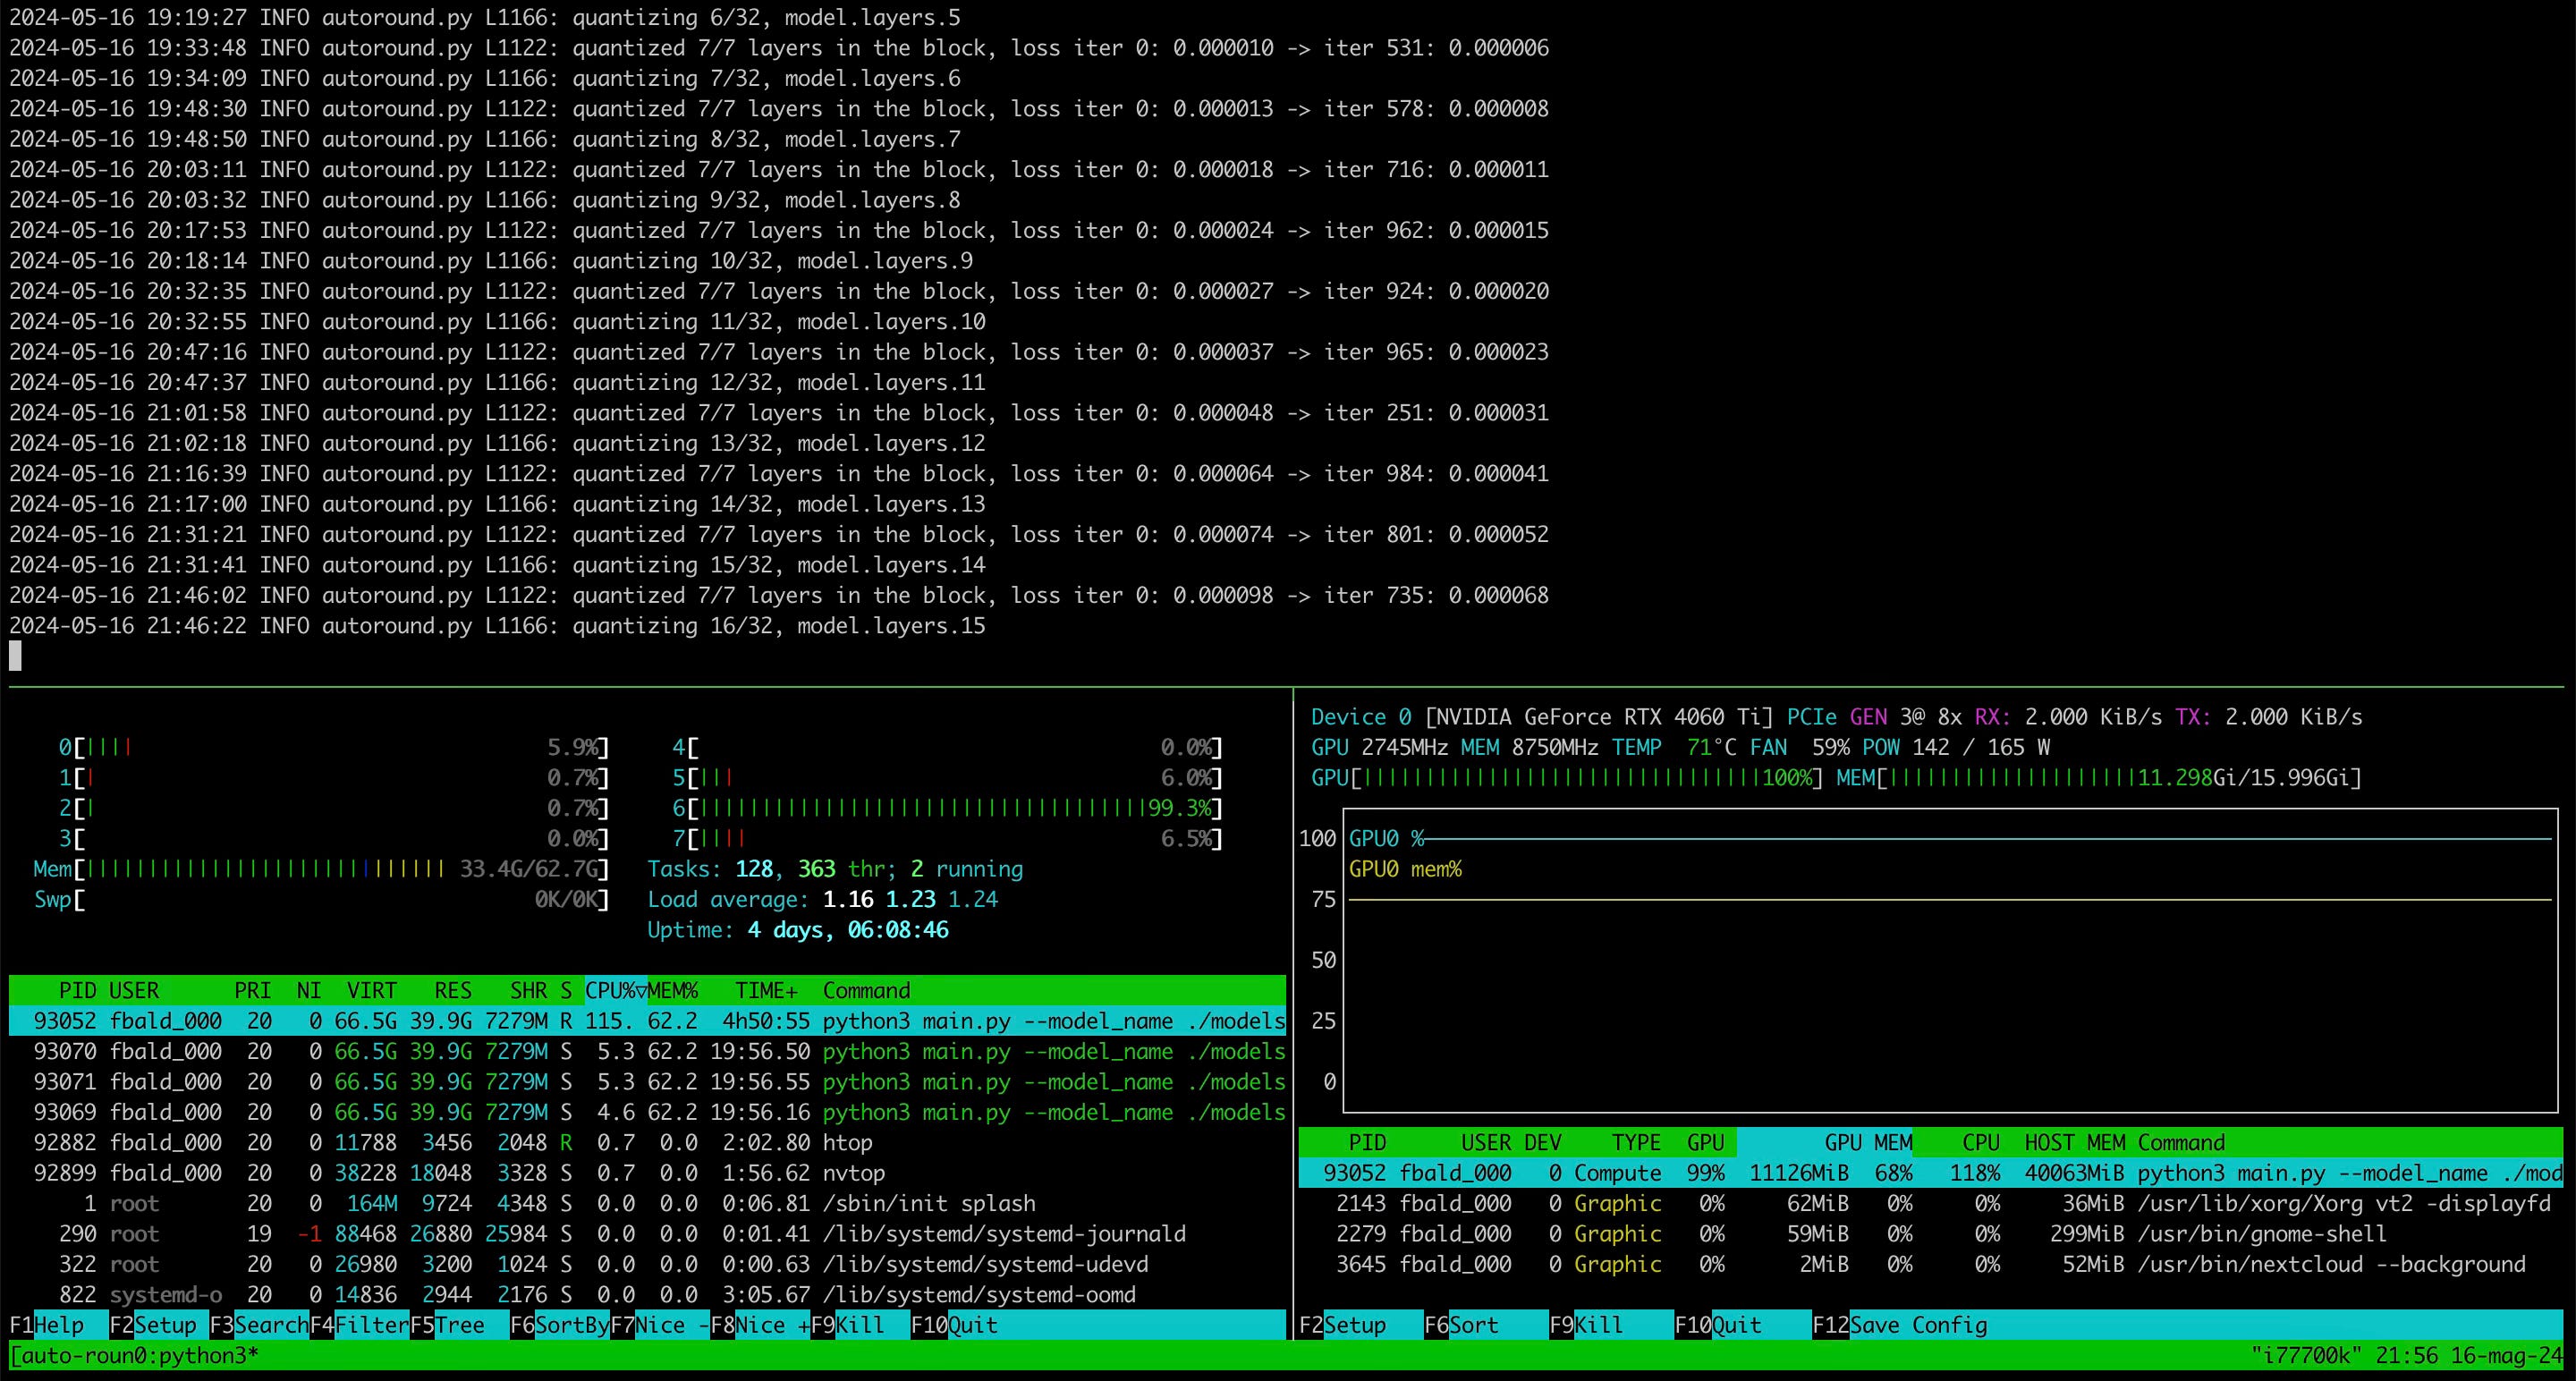
Task: Click Tasks: 128, 363 thr line
Action: pyautogui.click(x=835, y=869)
